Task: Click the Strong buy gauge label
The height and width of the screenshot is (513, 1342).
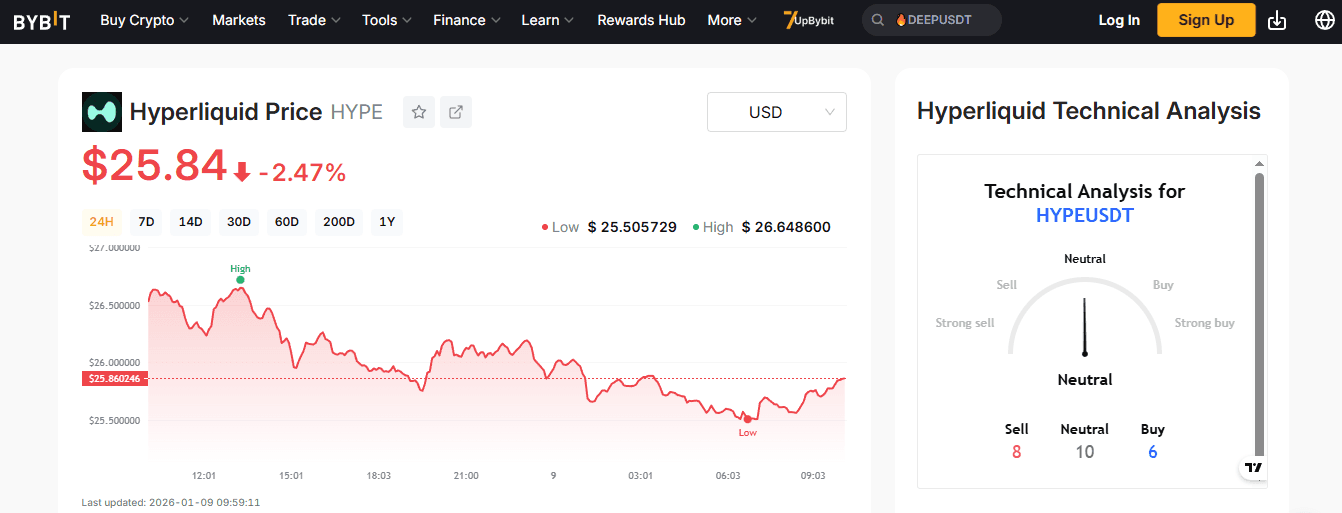Action: tap(1205, 323)
